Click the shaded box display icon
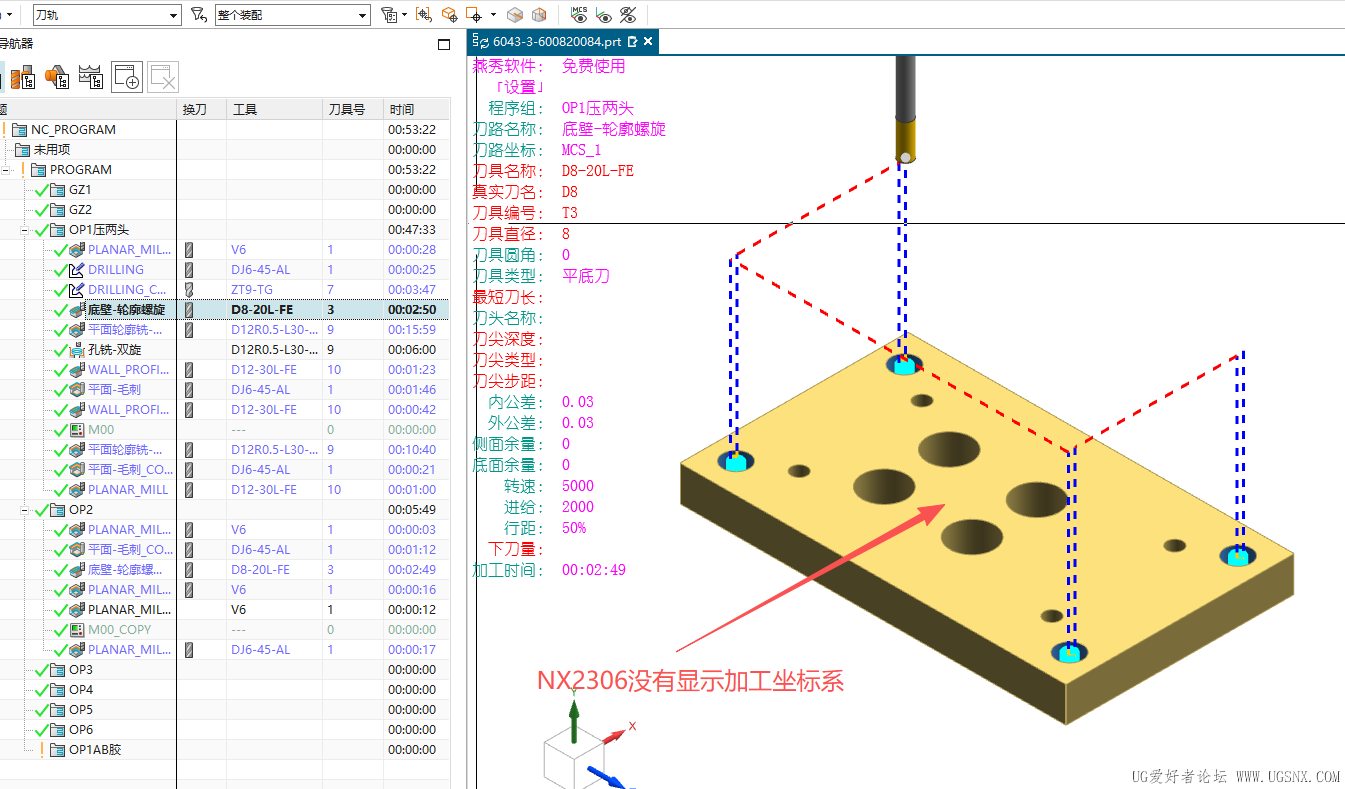This screenshot has height=789, width=1345. [515, 15]
